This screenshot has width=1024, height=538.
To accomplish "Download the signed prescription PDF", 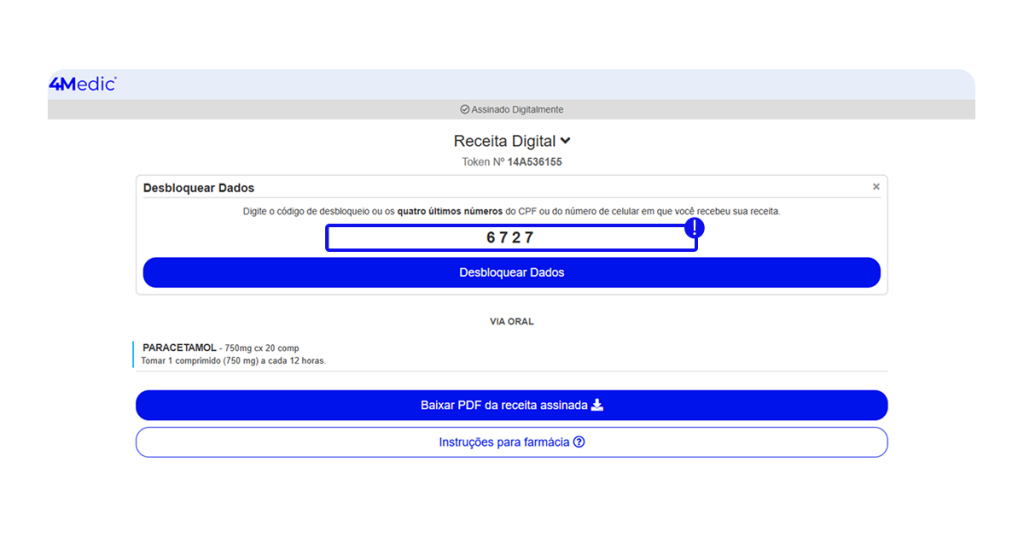I will point(511,405).
